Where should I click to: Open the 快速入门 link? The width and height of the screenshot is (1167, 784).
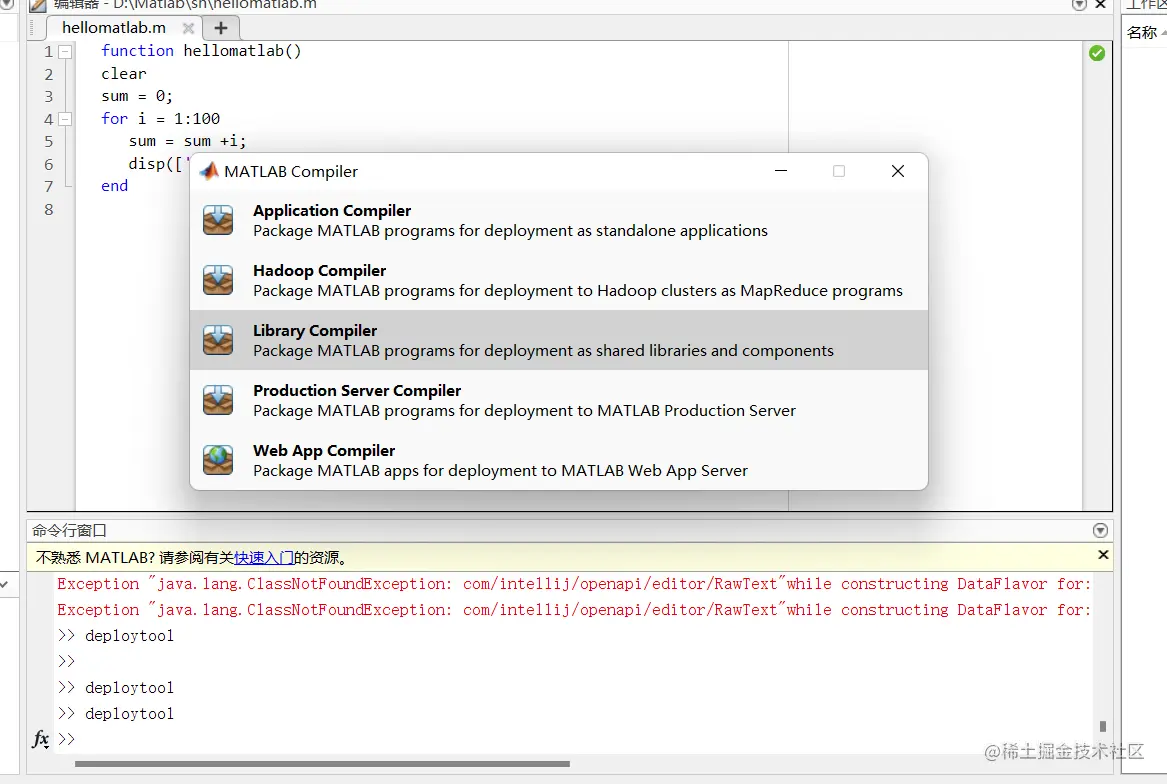click(263, 558)
